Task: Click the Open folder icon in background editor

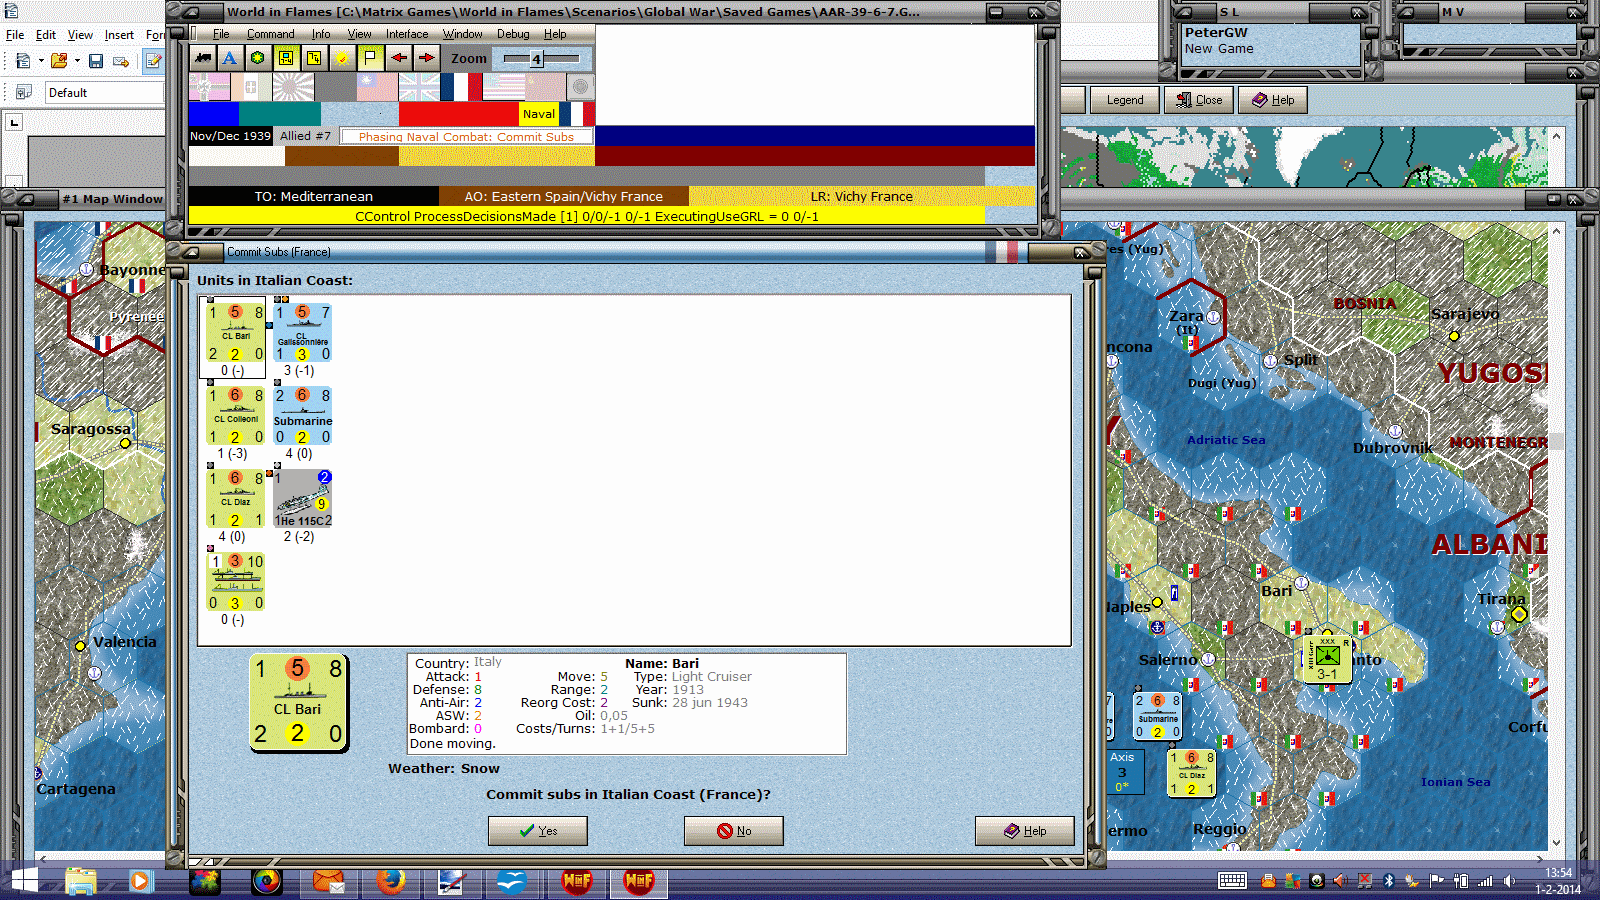Action: [59, 61]
